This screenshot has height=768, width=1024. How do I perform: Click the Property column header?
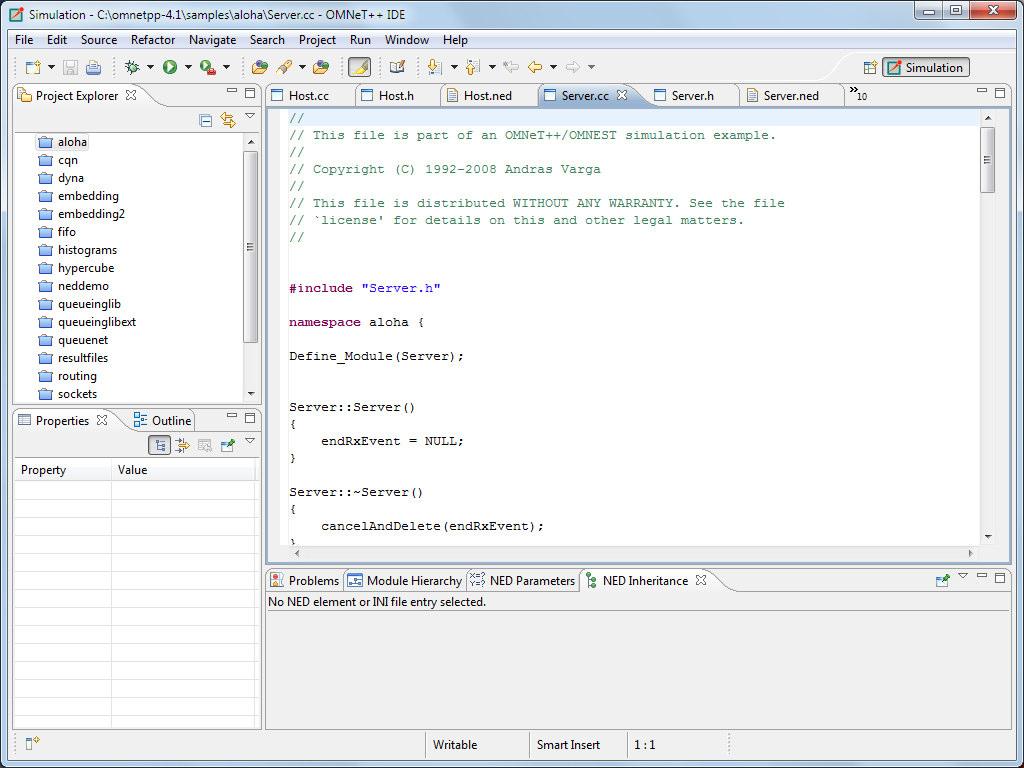tap(63, 470)
